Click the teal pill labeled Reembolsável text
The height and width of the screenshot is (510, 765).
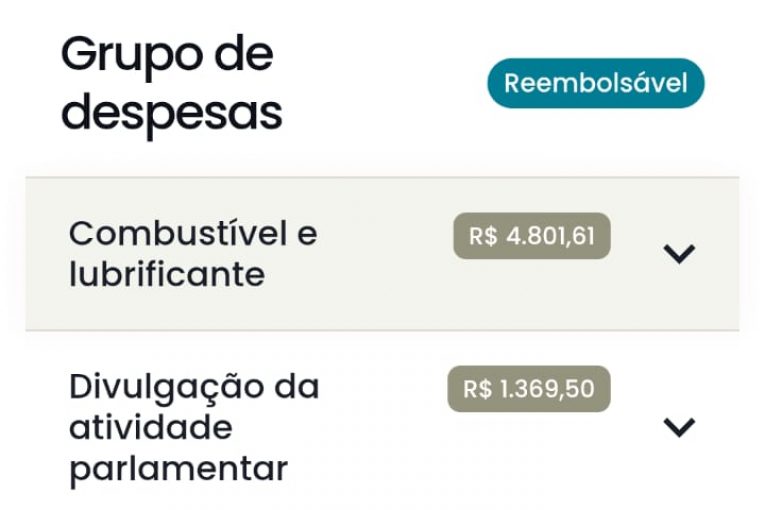595,83
